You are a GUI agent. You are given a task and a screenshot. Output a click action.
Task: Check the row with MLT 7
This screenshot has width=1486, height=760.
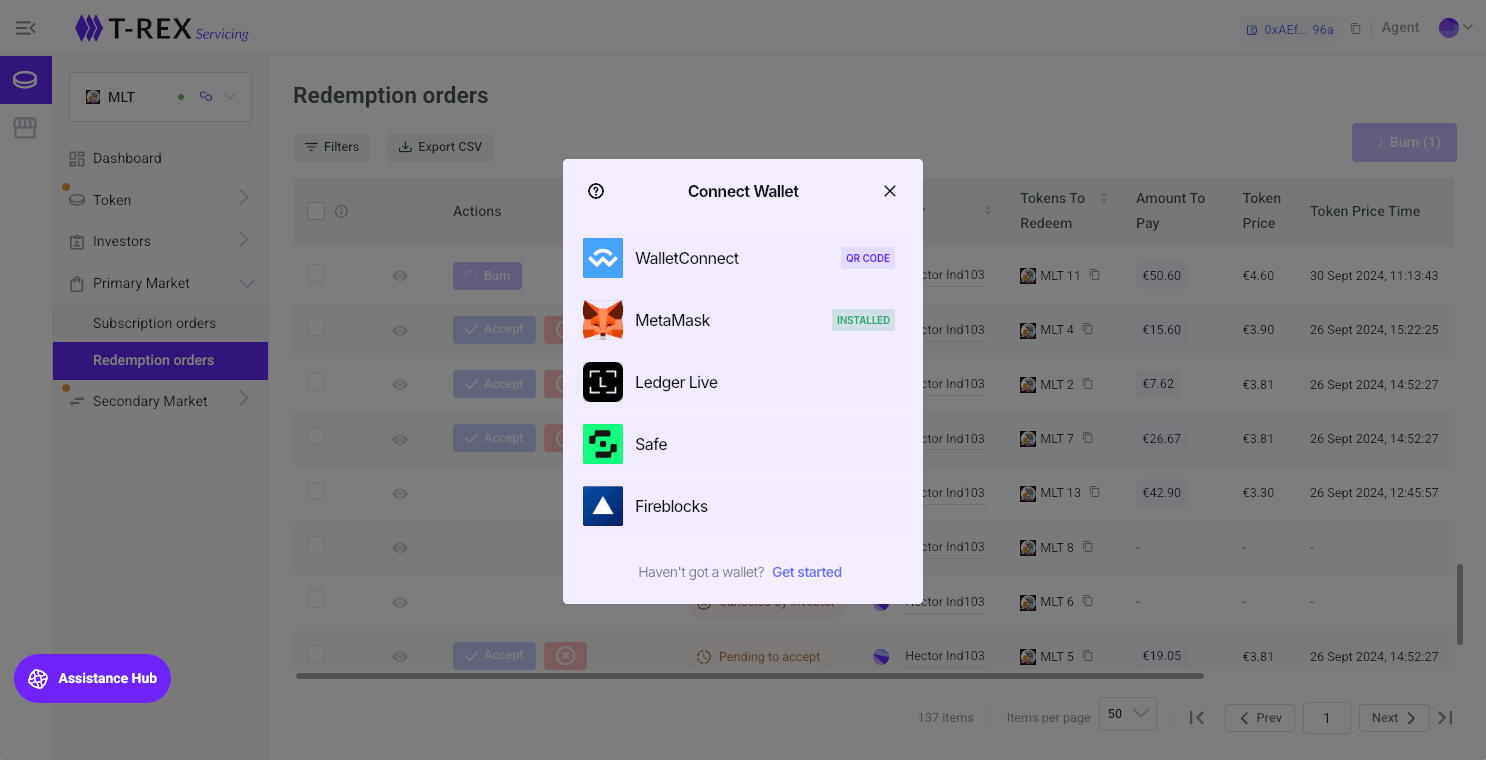[316, 436]
